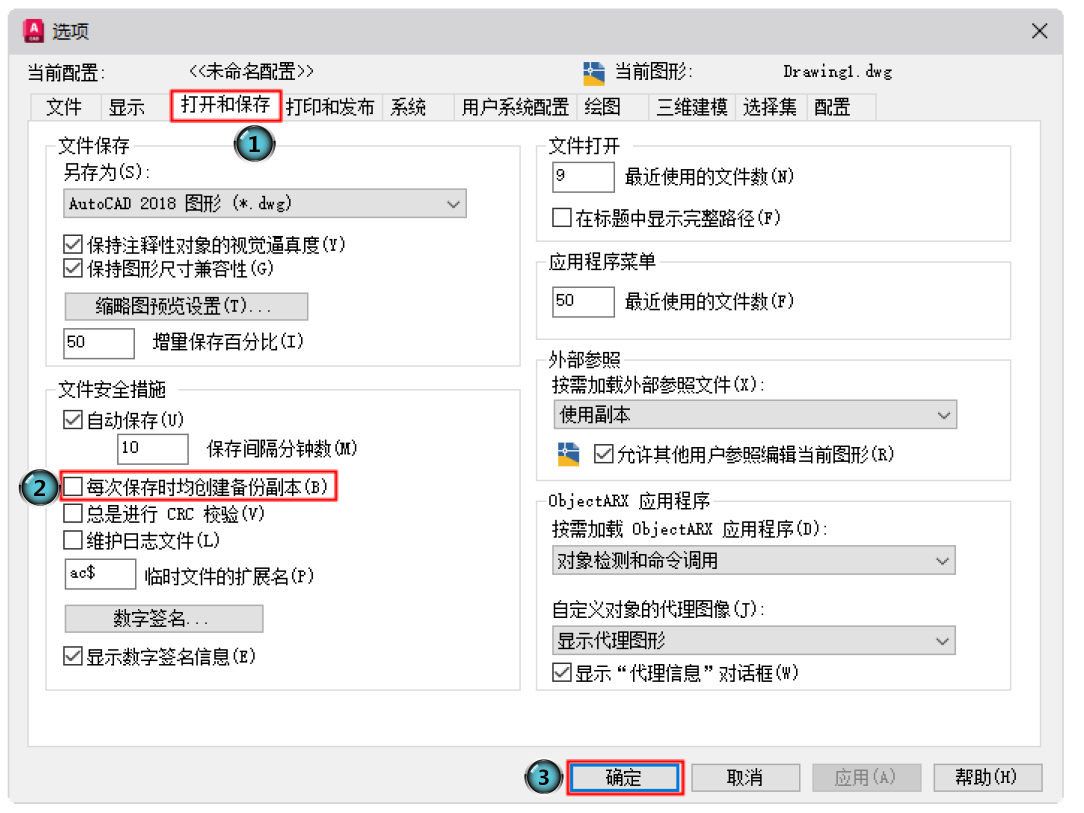Switch to the 打开和保存 tab
The height and width of the screenshot is (813, 1084).
coord(225,106)
